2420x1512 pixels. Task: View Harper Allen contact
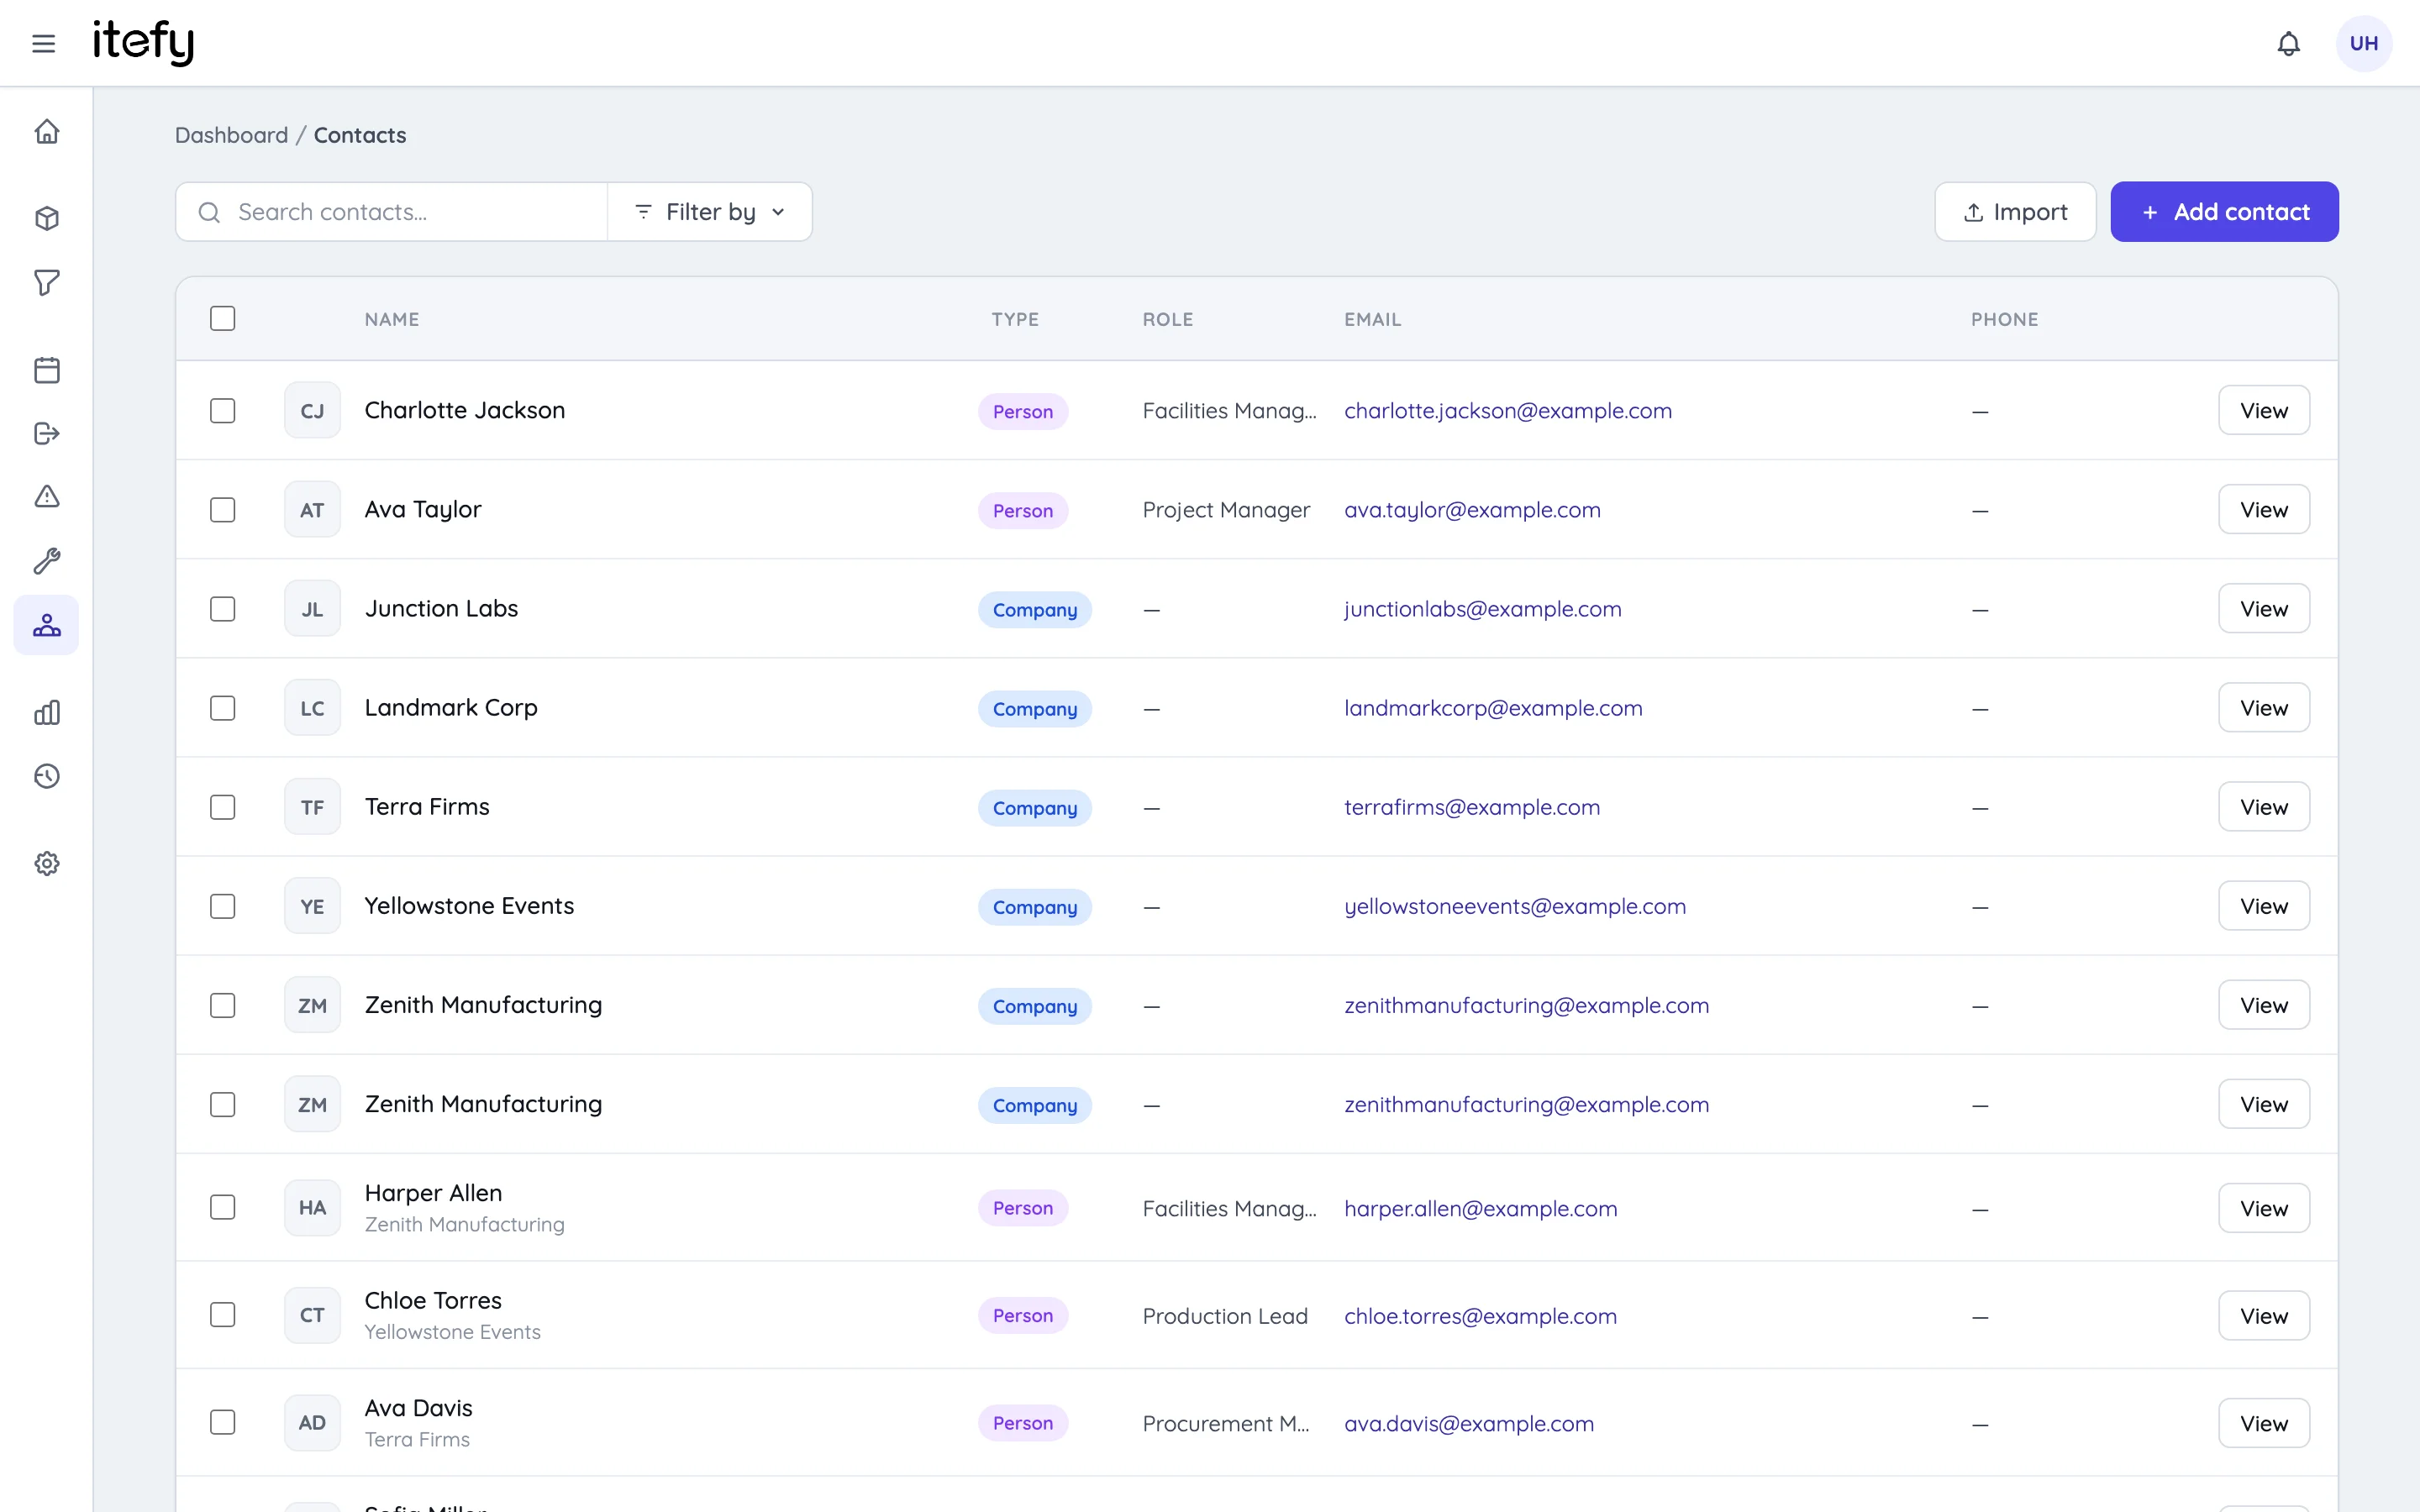point(2264,1208)
